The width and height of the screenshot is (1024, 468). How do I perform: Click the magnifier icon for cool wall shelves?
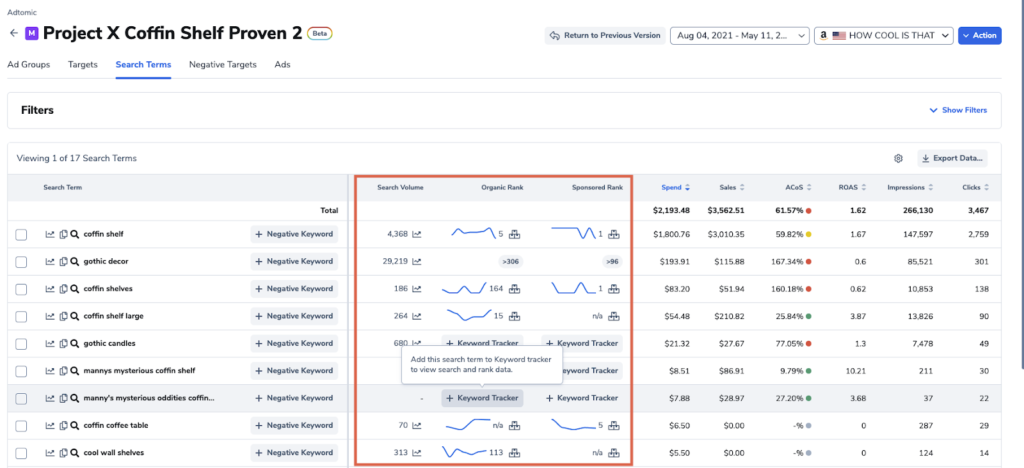click(74, 452)
